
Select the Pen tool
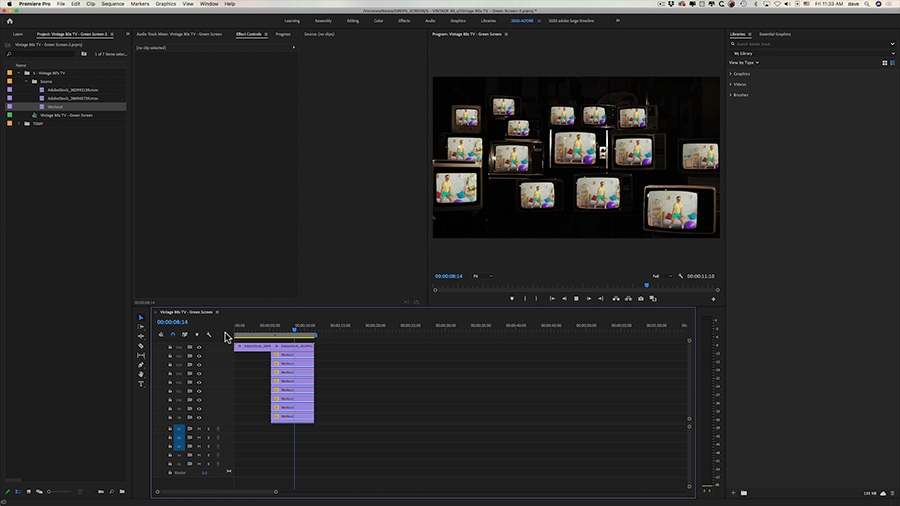coord(141,365)
